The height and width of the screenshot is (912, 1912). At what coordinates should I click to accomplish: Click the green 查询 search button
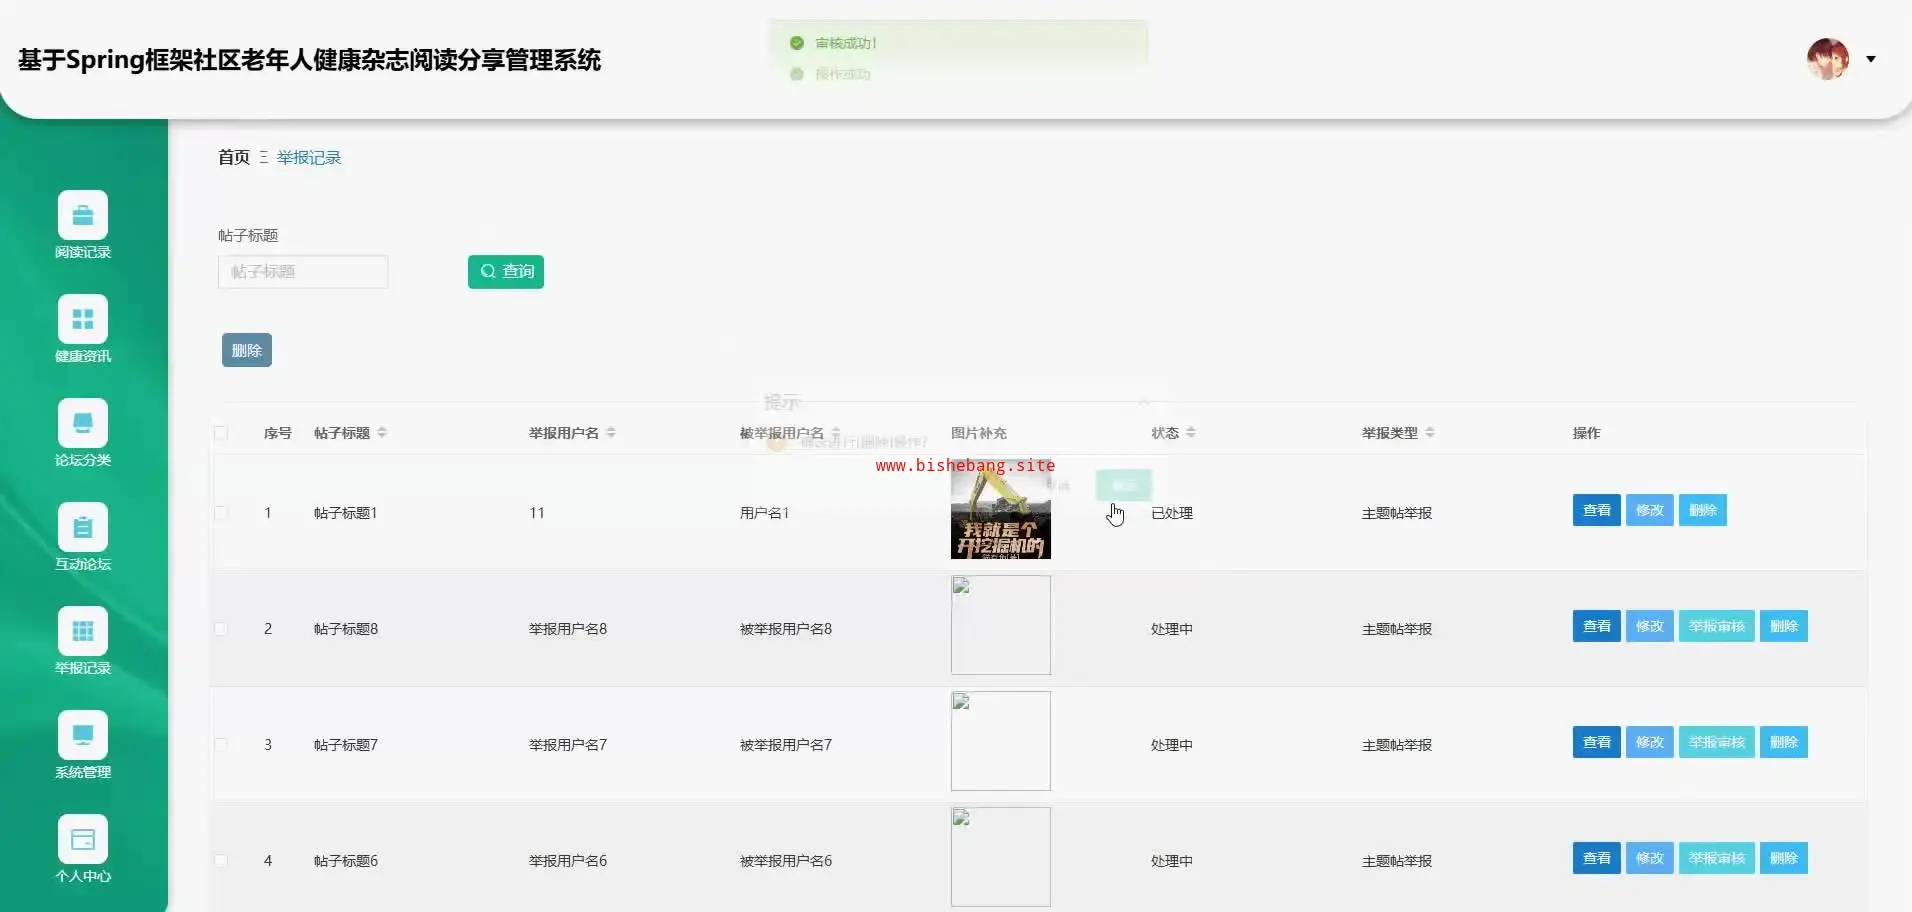[x=506, y=271]
